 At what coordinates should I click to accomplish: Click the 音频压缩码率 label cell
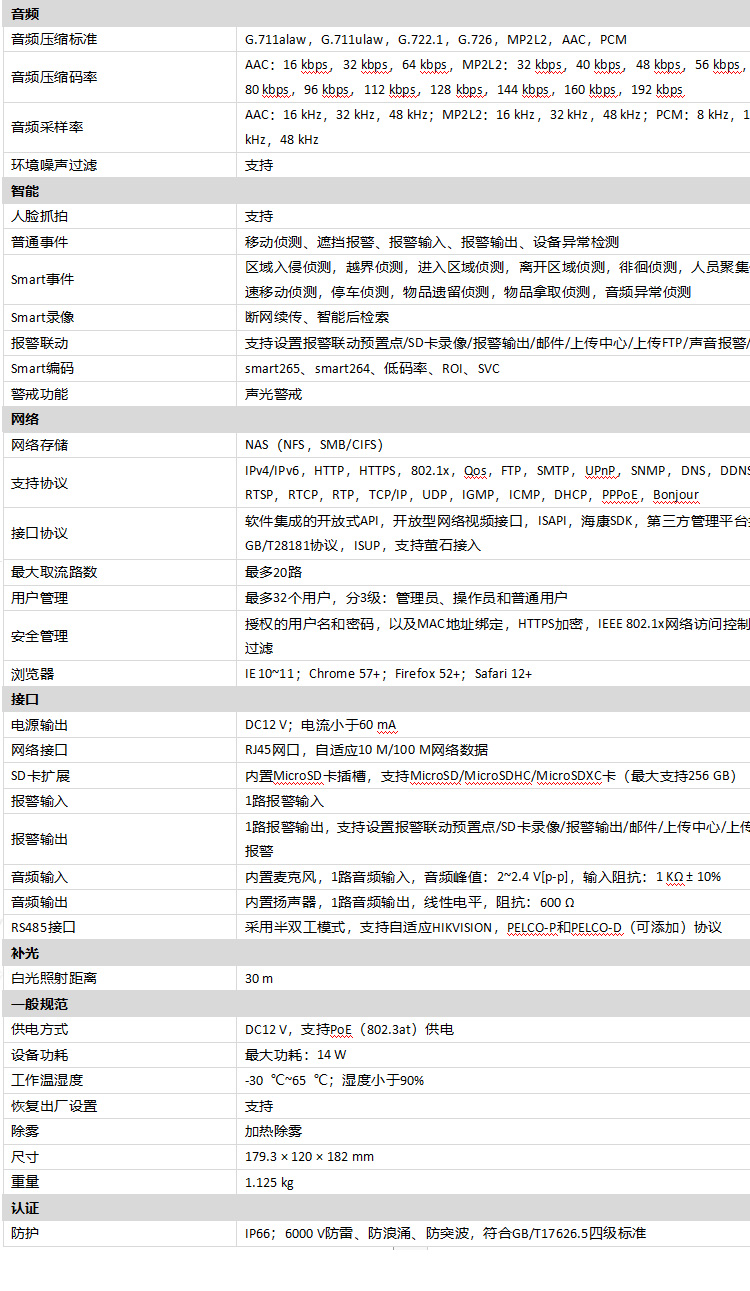(54, 77)
